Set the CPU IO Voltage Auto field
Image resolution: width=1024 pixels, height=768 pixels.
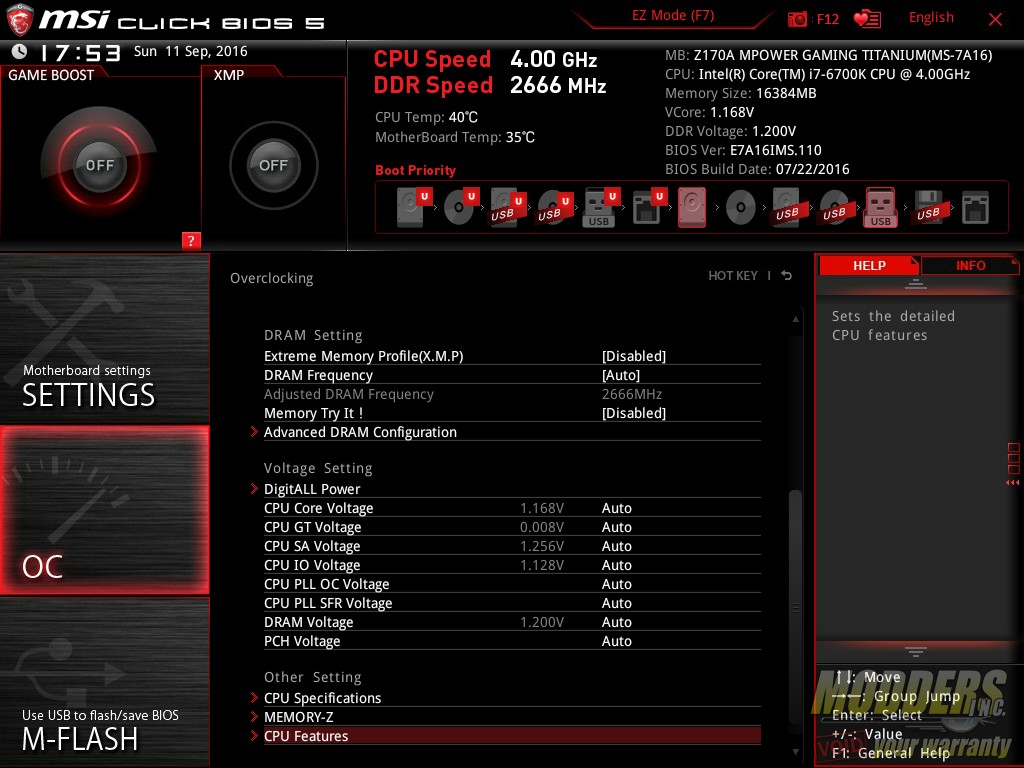coord(616,565)
